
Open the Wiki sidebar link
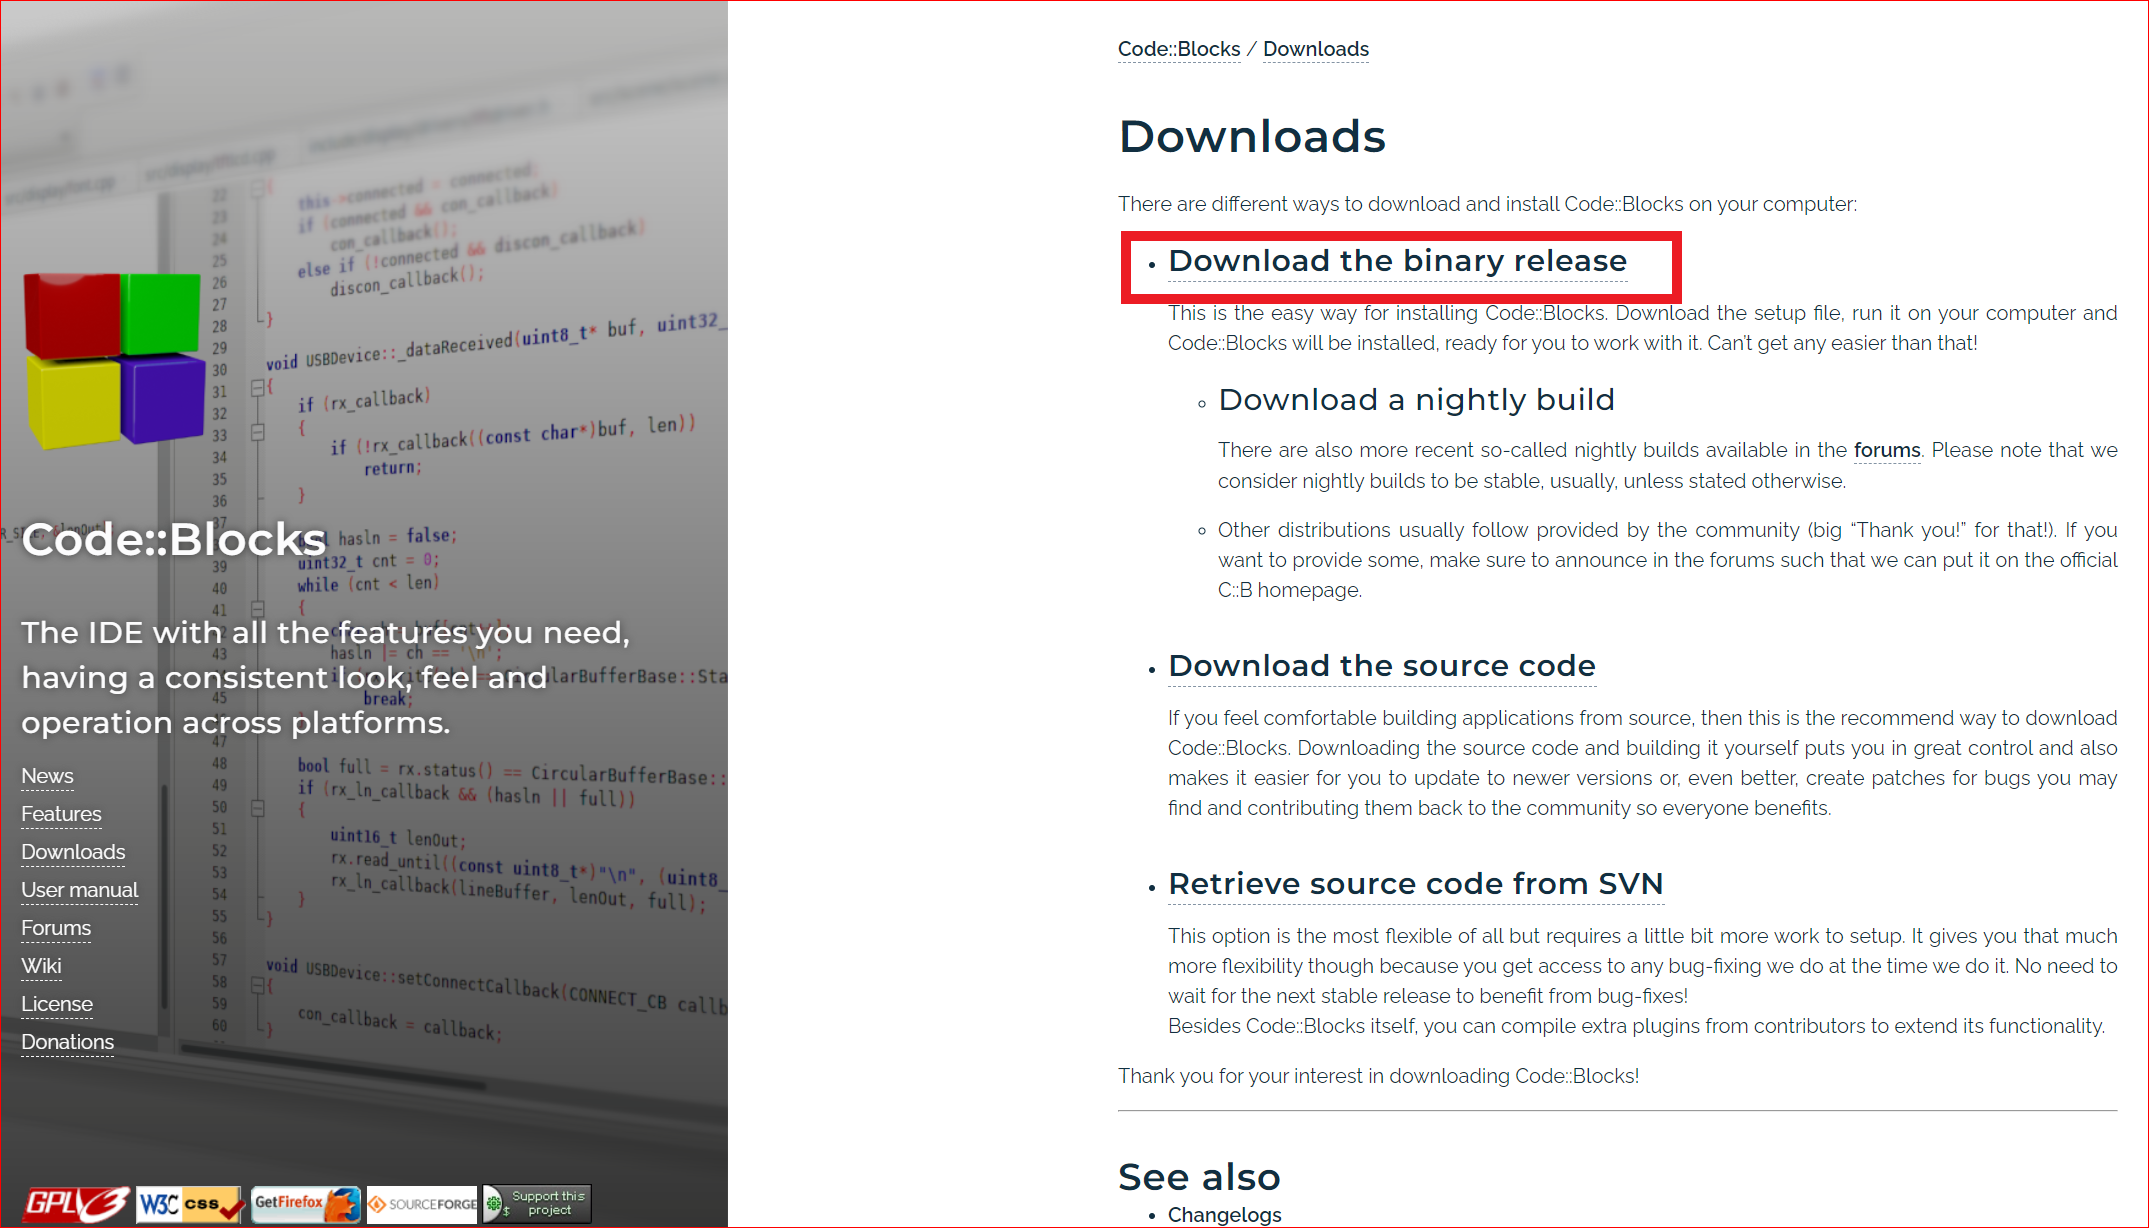coord(41,966)
